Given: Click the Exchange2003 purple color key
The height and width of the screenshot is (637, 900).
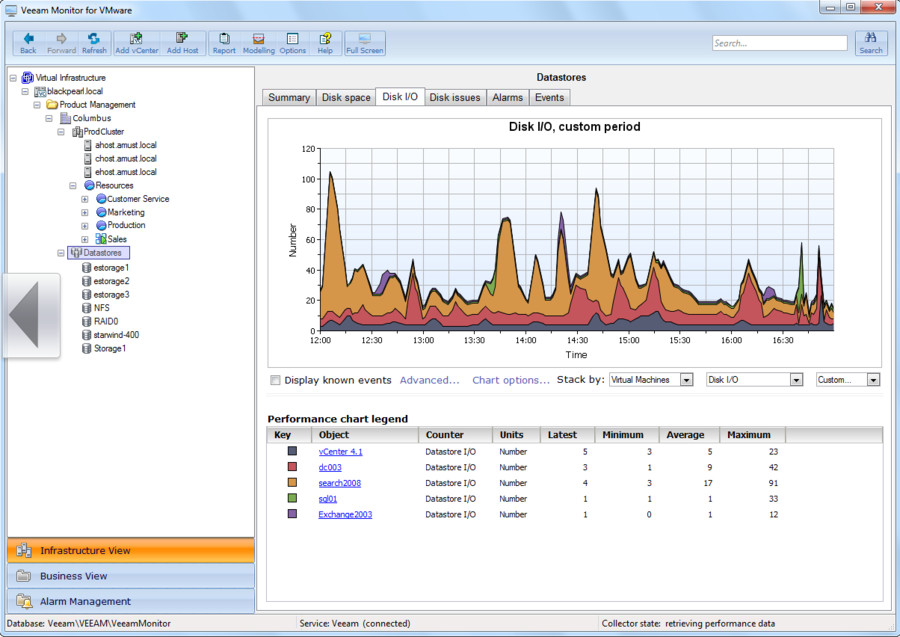Looking at the screenshot, I should 292,514.
